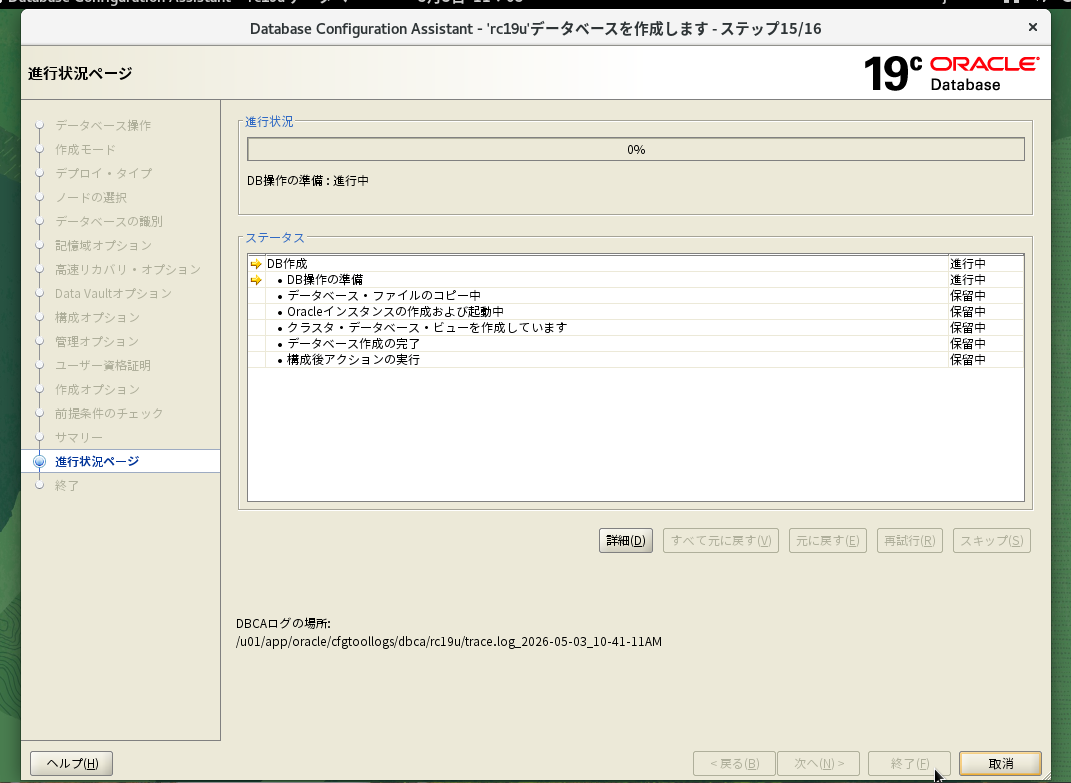Click DB操作の準備 : 進行中 progress message
Viewport: 1071px width, 783px height.
coord(308,181)
